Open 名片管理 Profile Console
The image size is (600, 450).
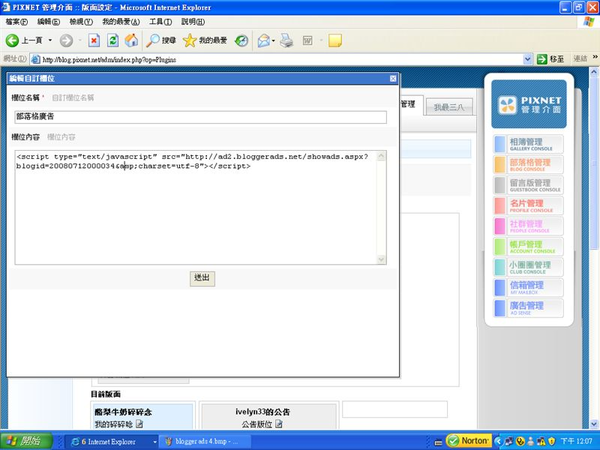528,205
